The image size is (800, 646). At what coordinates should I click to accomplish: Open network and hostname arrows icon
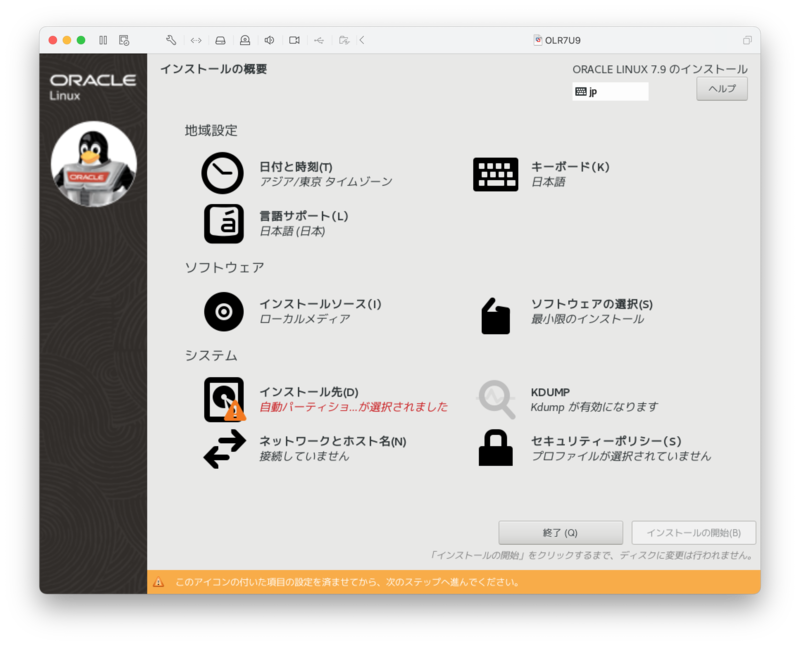click(x=224, y=449)
